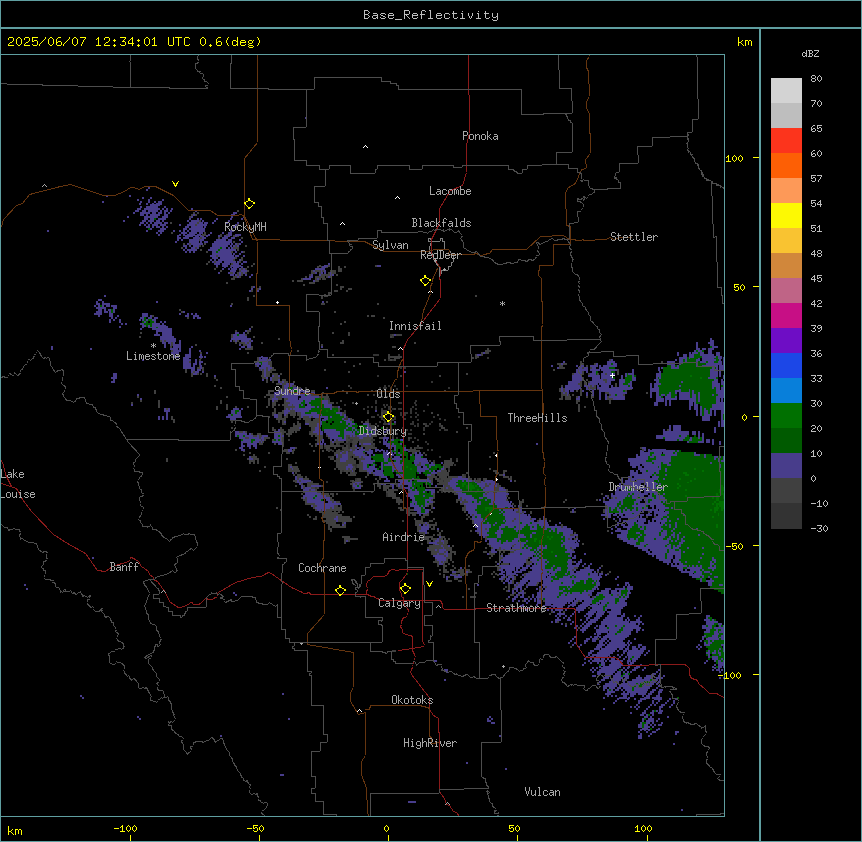
Task: Click the Vulcan town label
Action: tap(542, 792)
